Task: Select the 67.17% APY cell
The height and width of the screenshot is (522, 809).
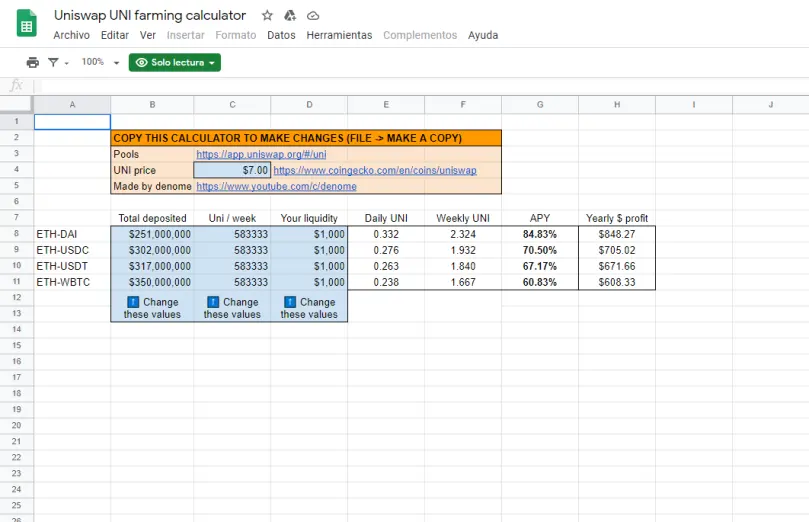Action: click(540, 266)
